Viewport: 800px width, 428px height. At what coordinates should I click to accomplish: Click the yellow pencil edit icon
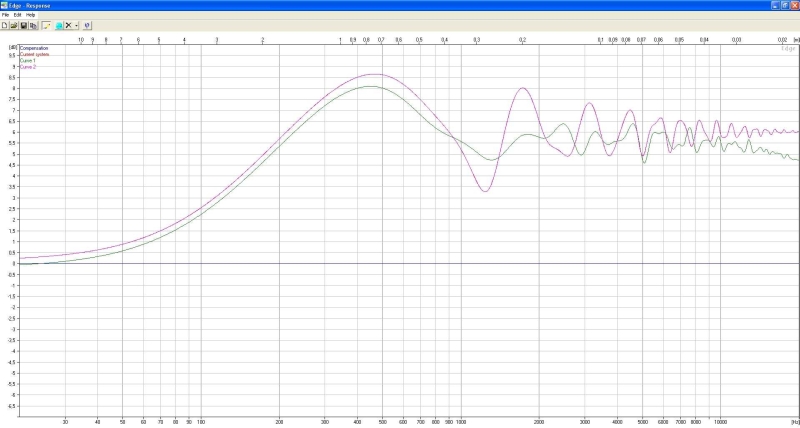tap(46, 25)
